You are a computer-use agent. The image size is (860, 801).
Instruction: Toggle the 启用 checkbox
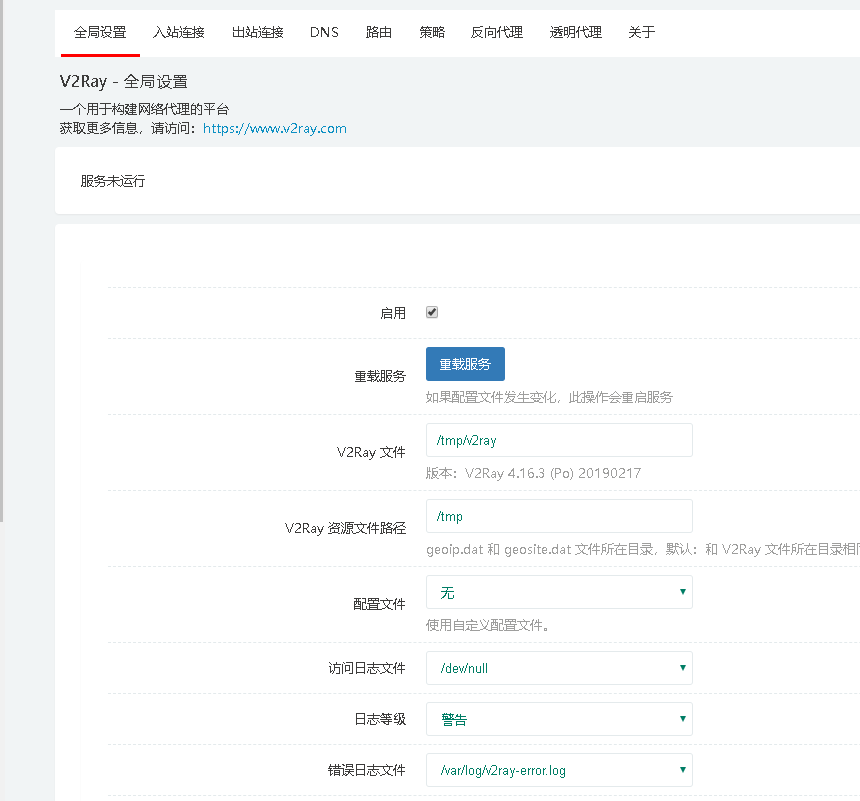[x=431, y=312]
